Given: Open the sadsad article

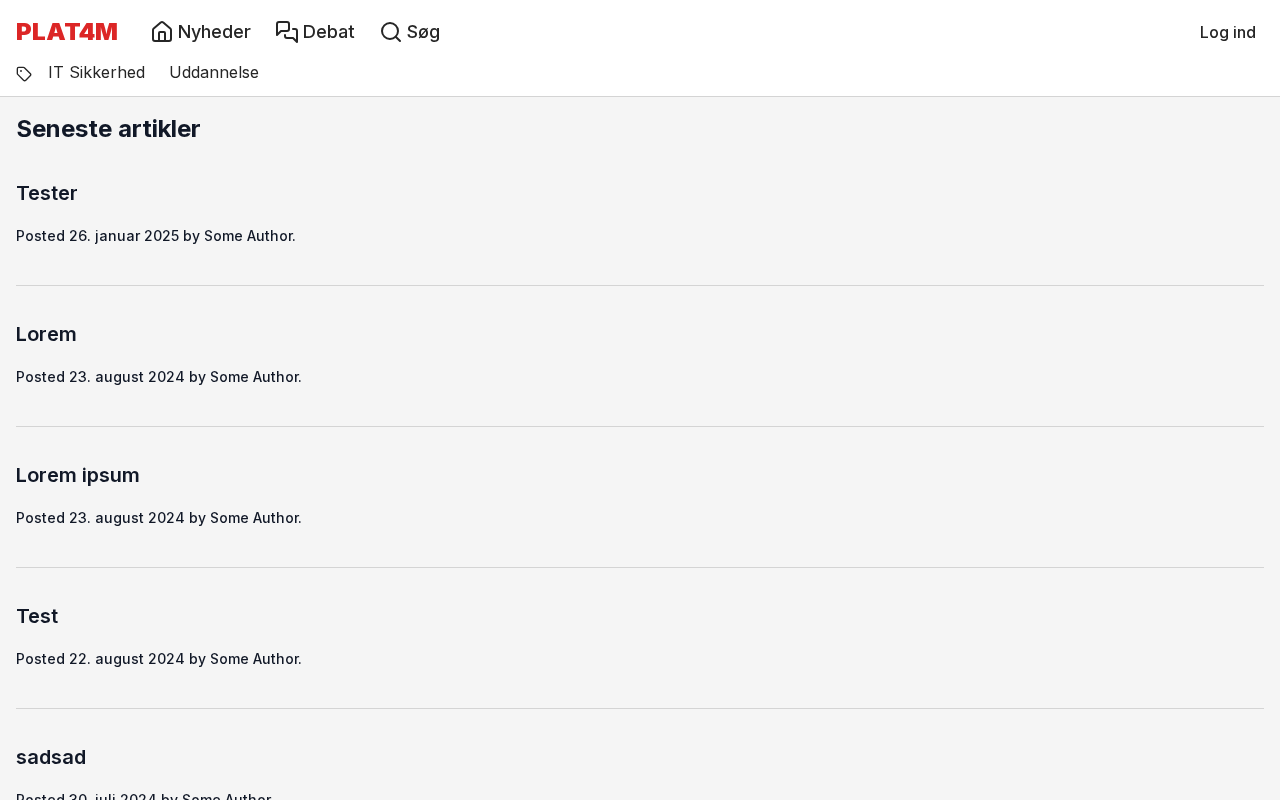Looking at the screenshot, I should point(51,757).
